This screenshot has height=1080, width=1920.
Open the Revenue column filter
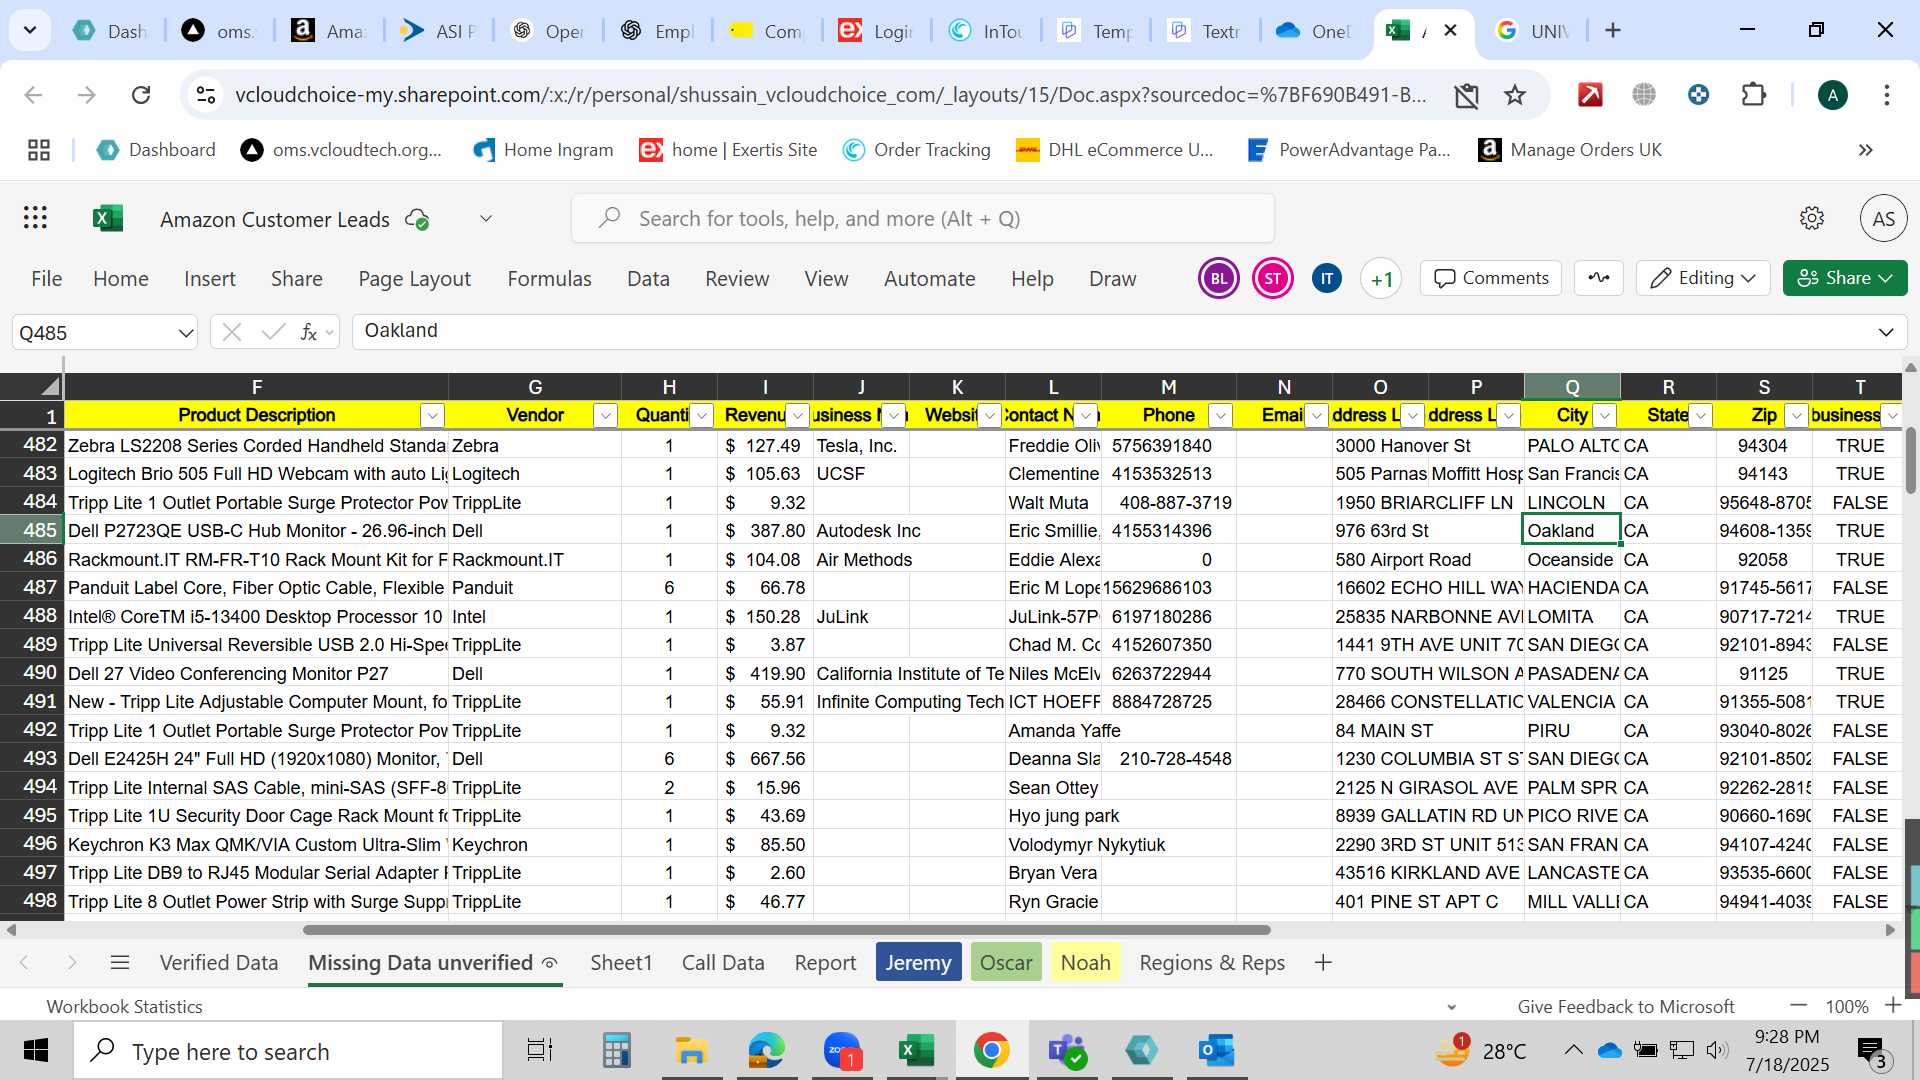point(798,416)
